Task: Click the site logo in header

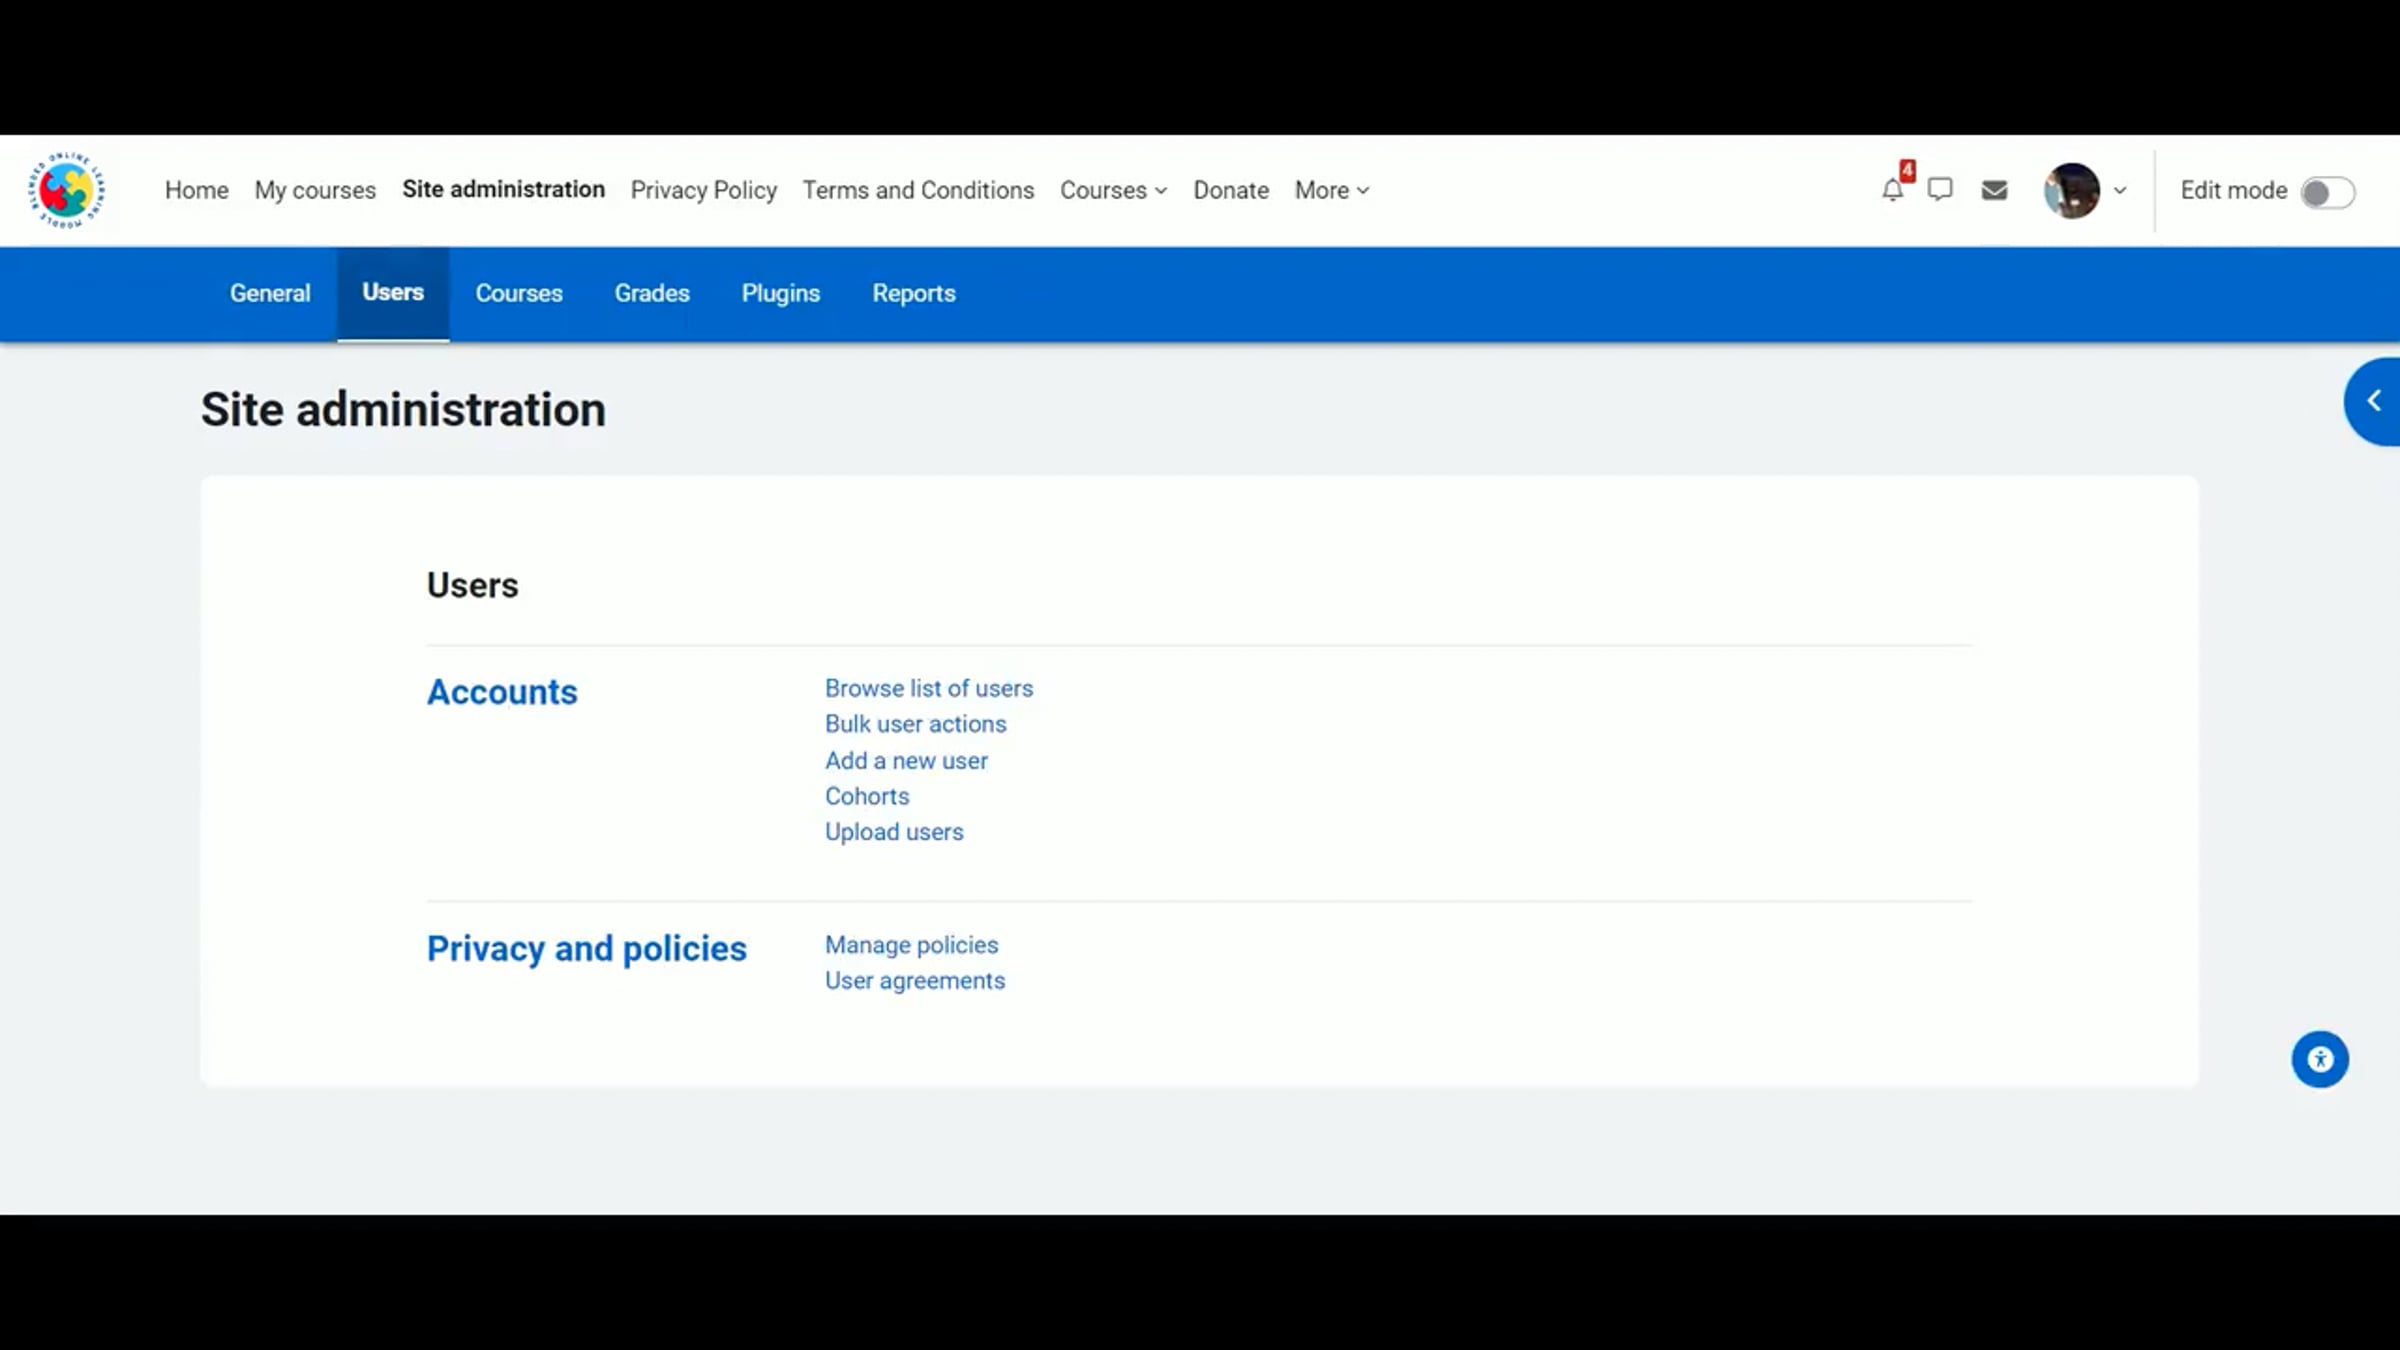Action: pyautogui.click(x=66, y=190)
